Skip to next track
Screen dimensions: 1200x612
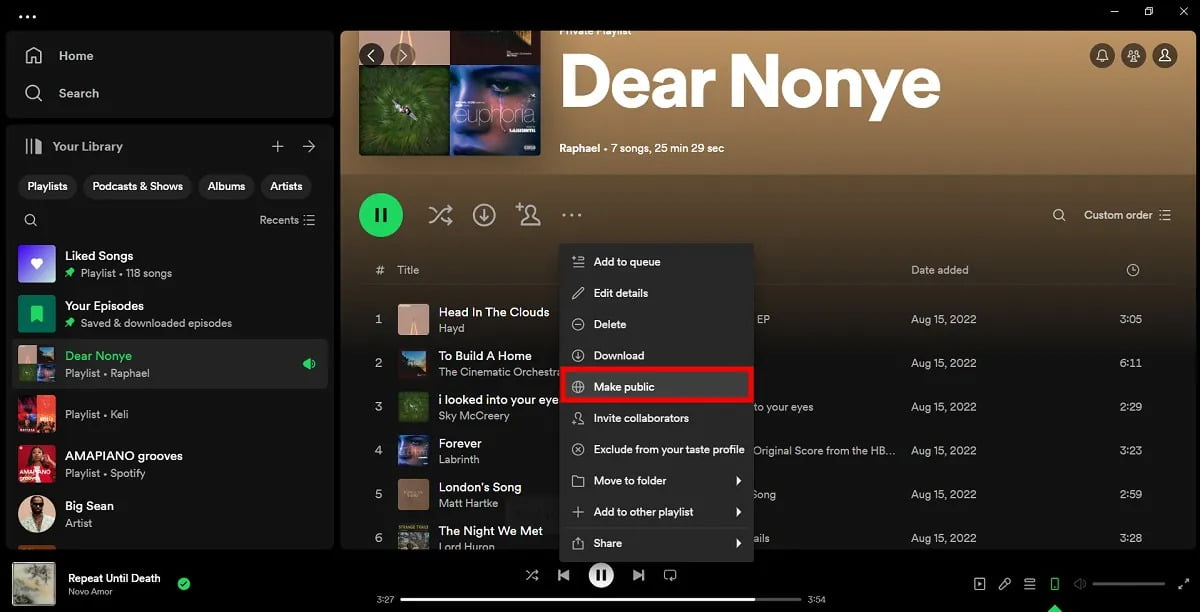[x=638, y=575]
